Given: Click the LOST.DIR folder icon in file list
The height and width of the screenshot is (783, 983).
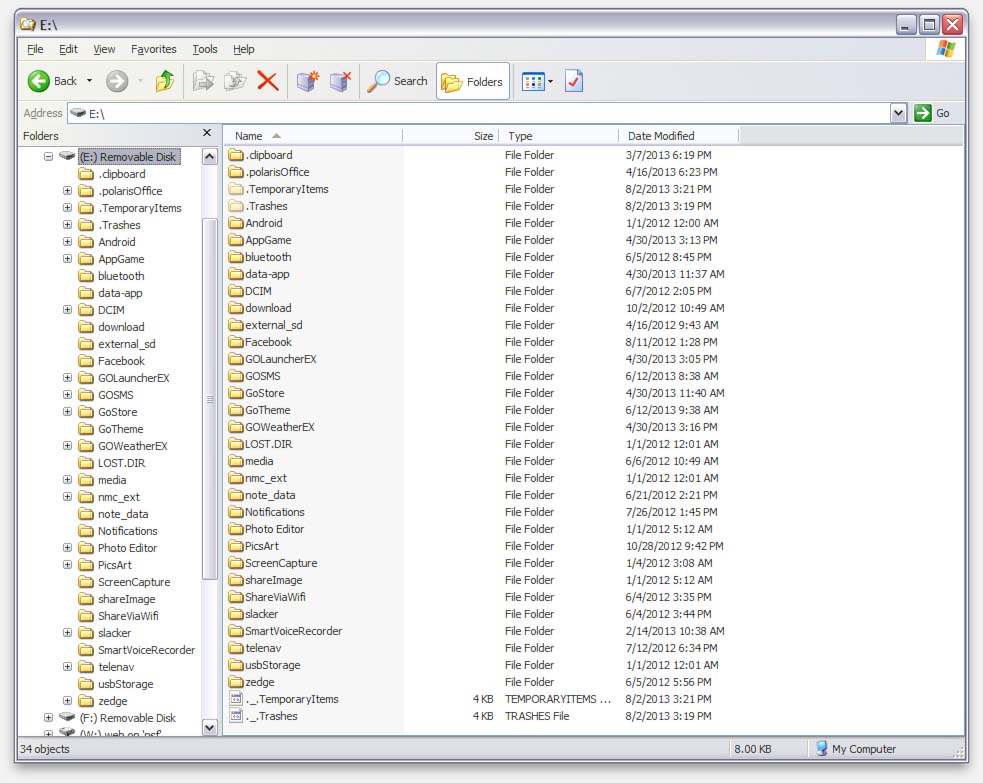Looking at the screenshot, I should coord(236,444).
